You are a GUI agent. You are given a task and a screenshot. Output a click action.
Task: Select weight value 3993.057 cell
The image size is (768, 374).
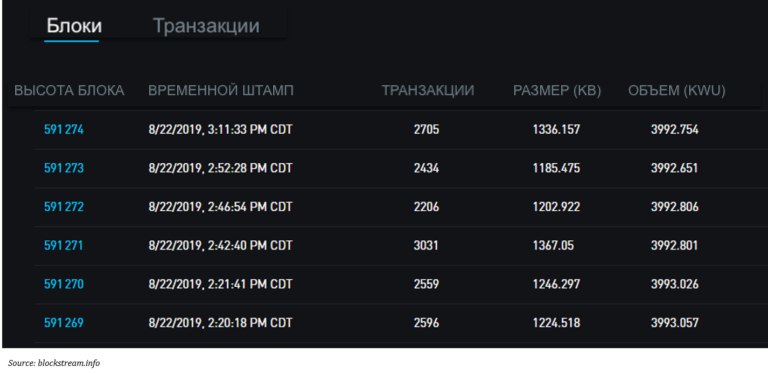[675, 323]
